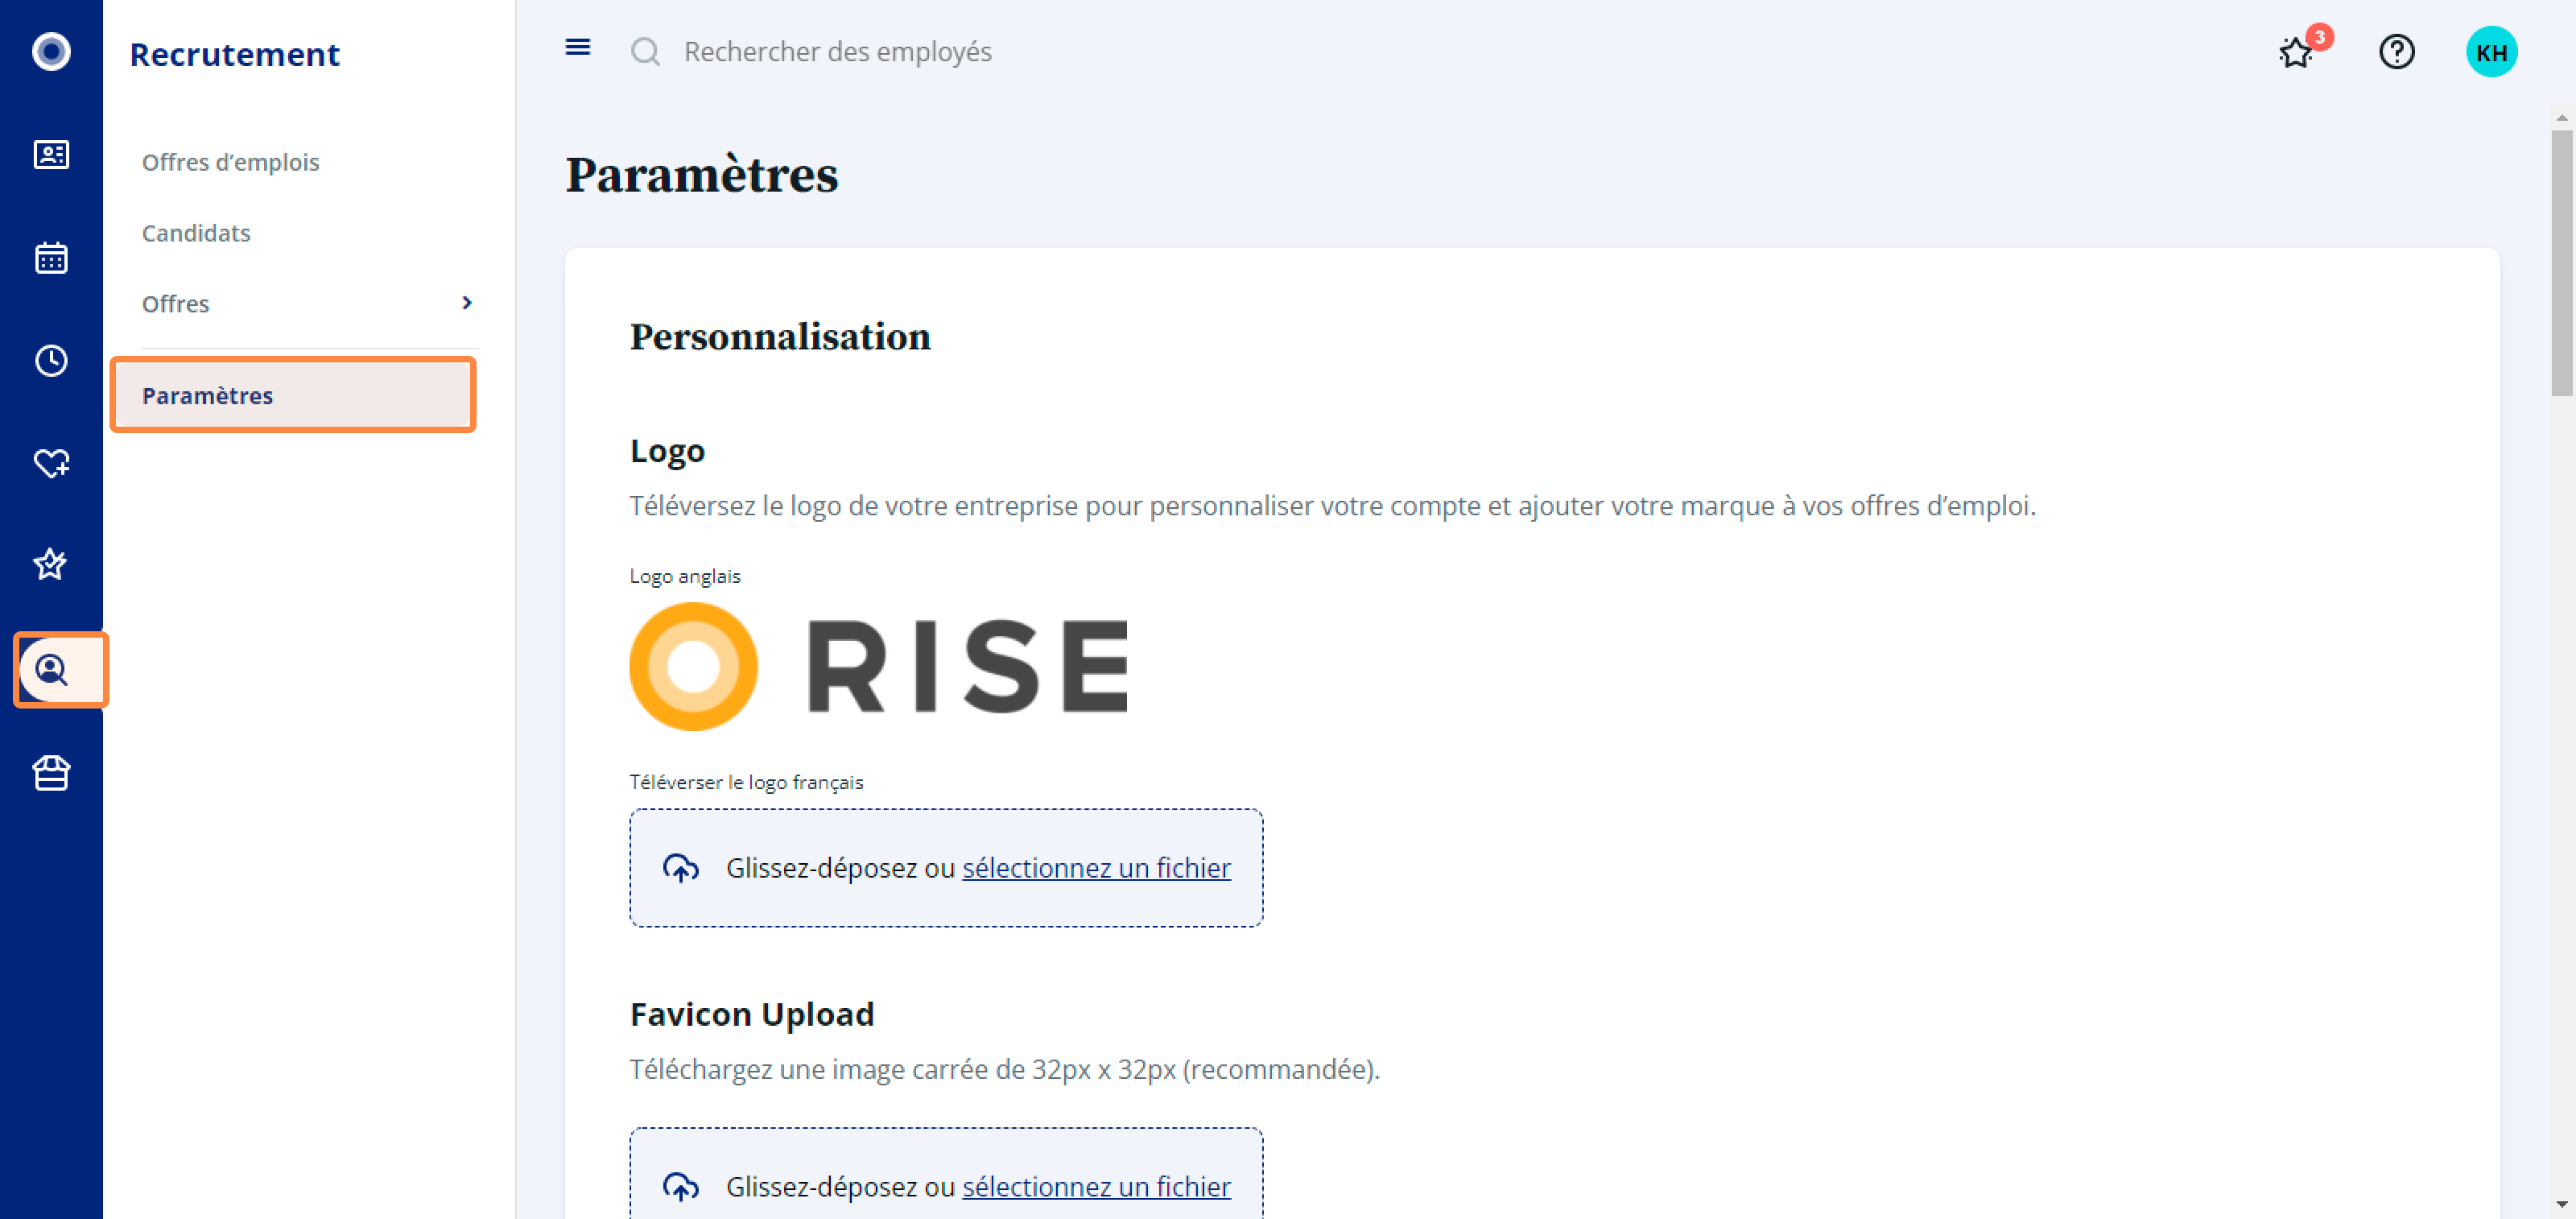This screenshot has height=1219, width=2576.
Task: Click select a file link for French logo
Action: pyautogui.click(x=1096, y=868)
